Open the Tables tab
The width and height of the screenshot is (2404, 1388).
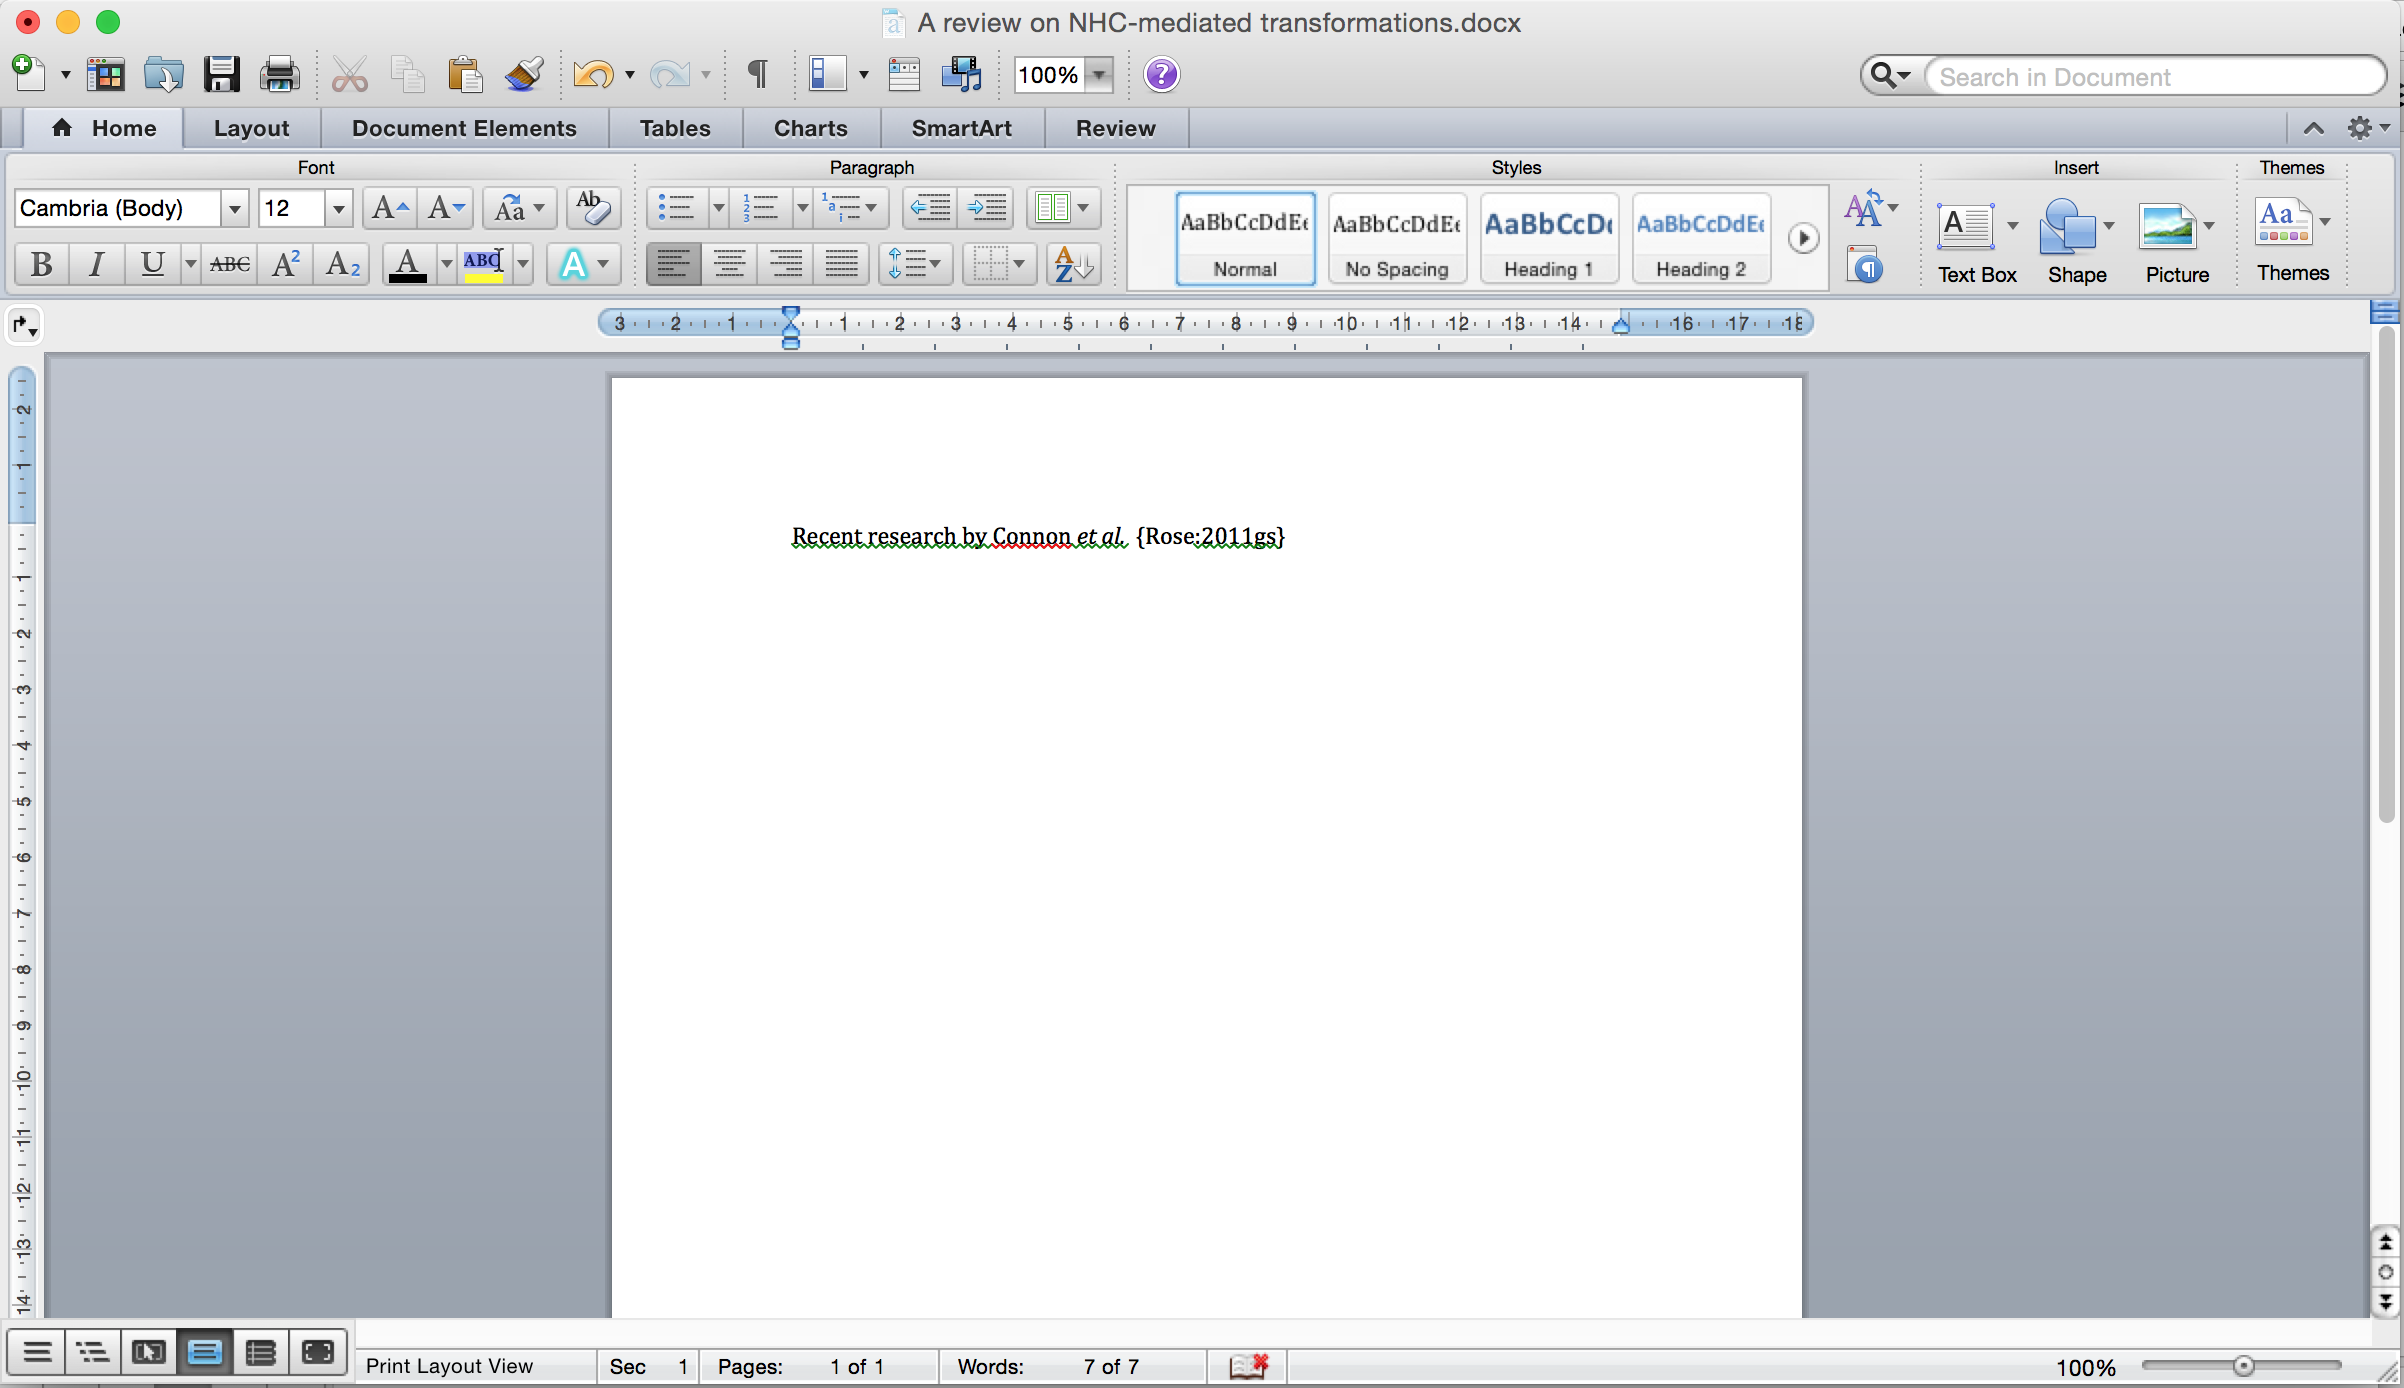[676, 127]
